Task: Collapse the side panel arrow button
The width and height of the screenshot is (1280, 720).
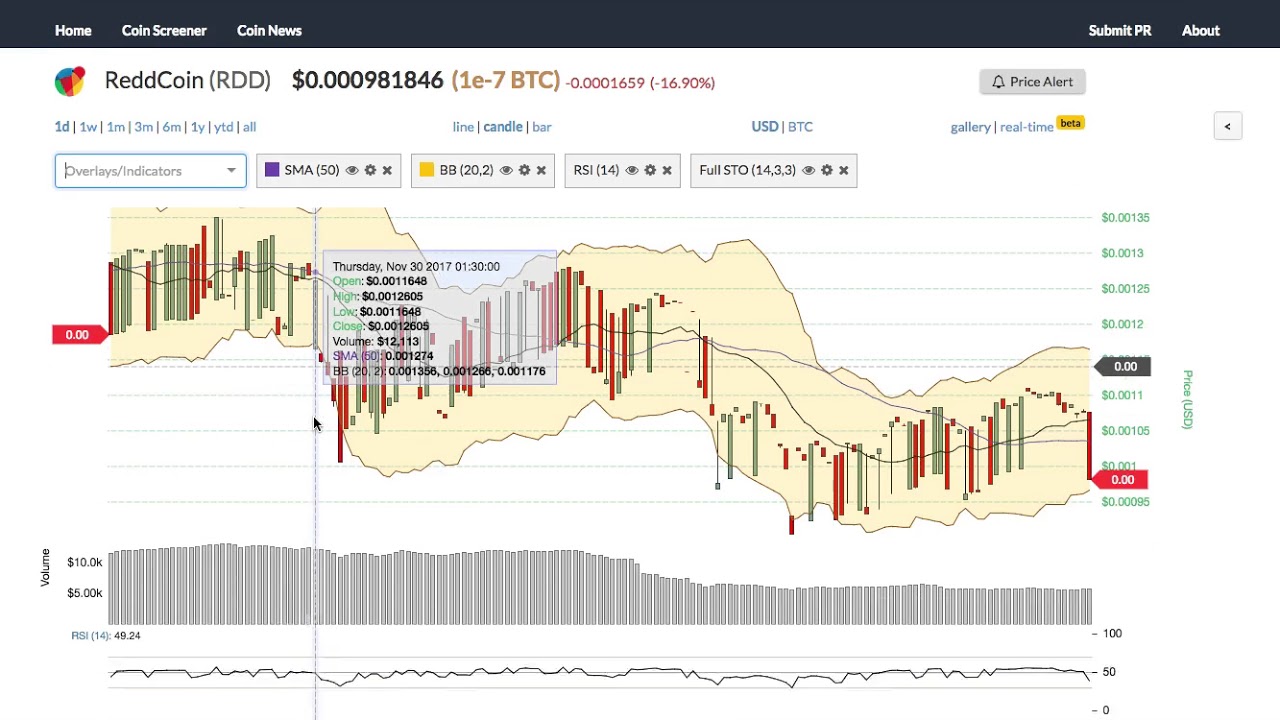Action: click(x=1228, y=126)
